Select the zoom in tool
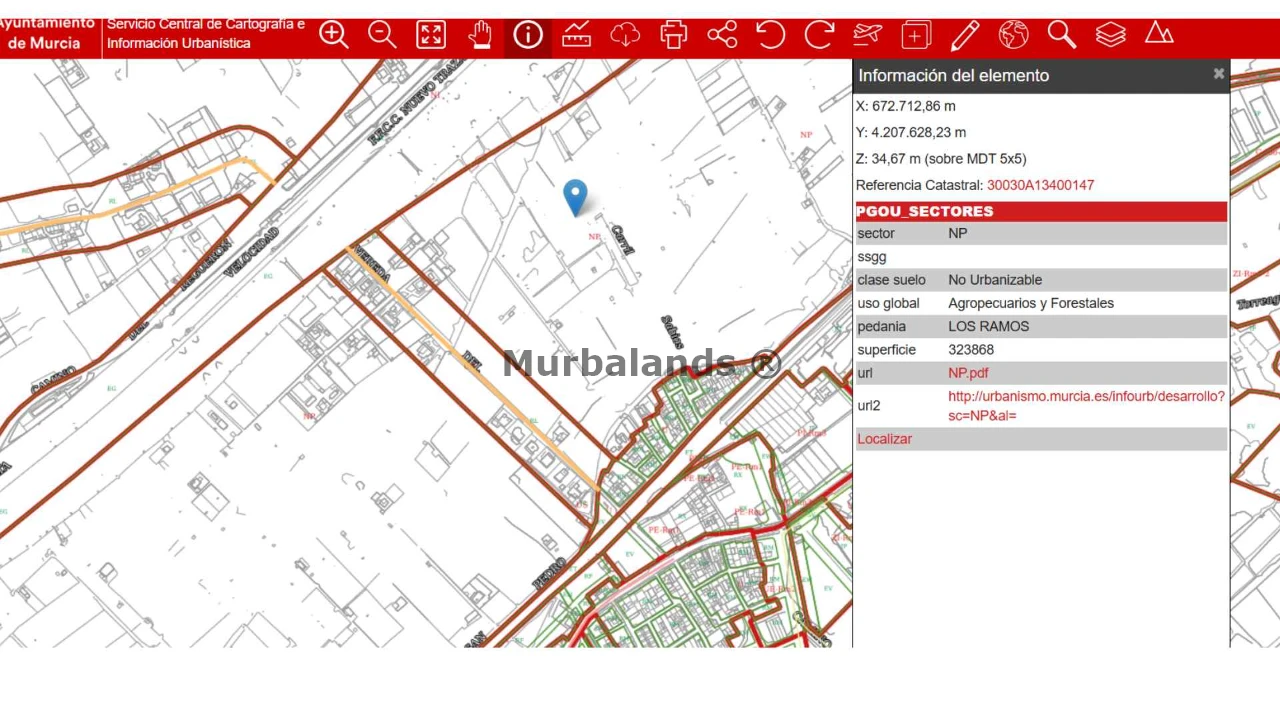Viewport: 1280px width, 720px height. coord(334,35)
